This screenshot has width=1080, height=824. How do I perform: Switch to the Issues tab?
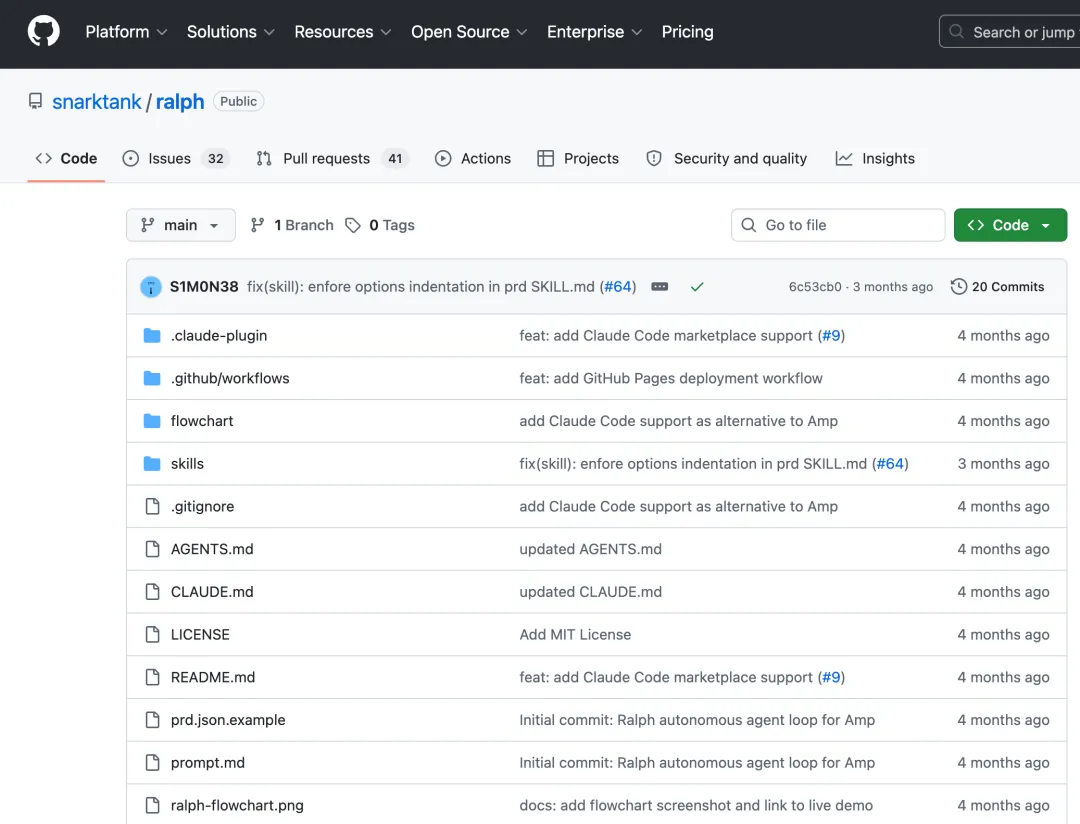click(x=176, y=158)
